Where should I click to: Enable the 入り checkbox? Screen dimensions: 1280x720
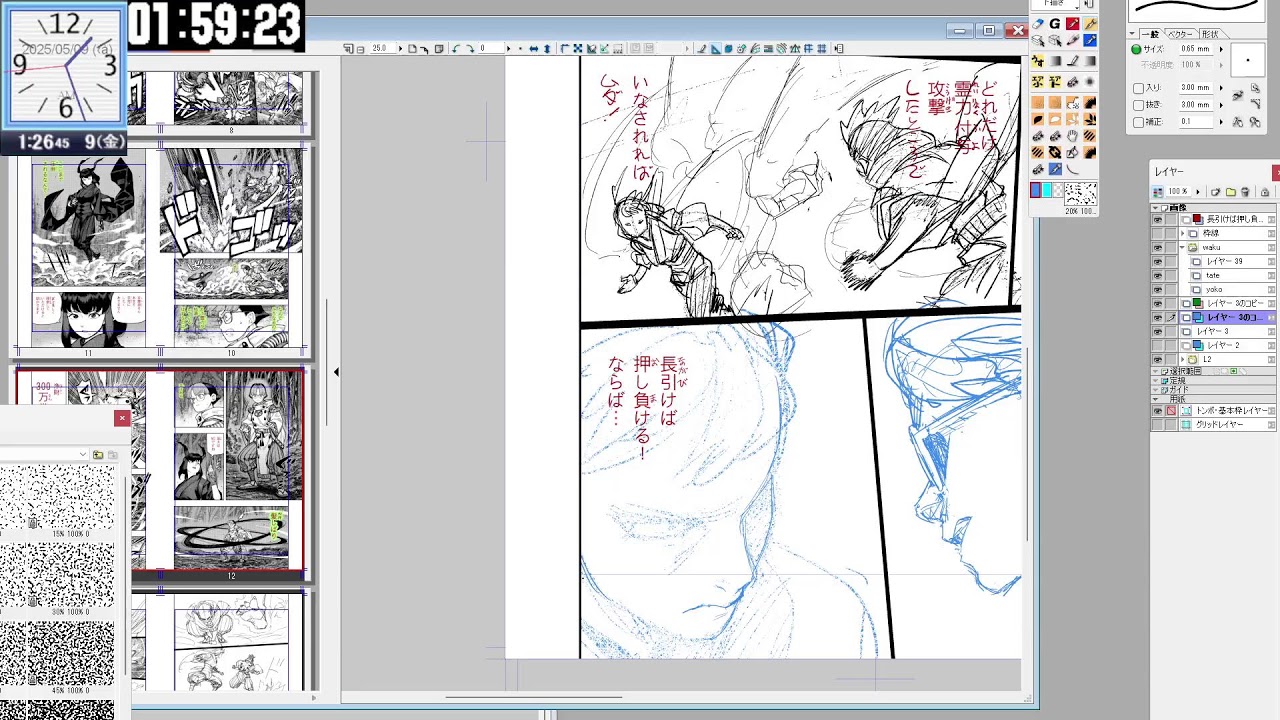(1138, 88)
